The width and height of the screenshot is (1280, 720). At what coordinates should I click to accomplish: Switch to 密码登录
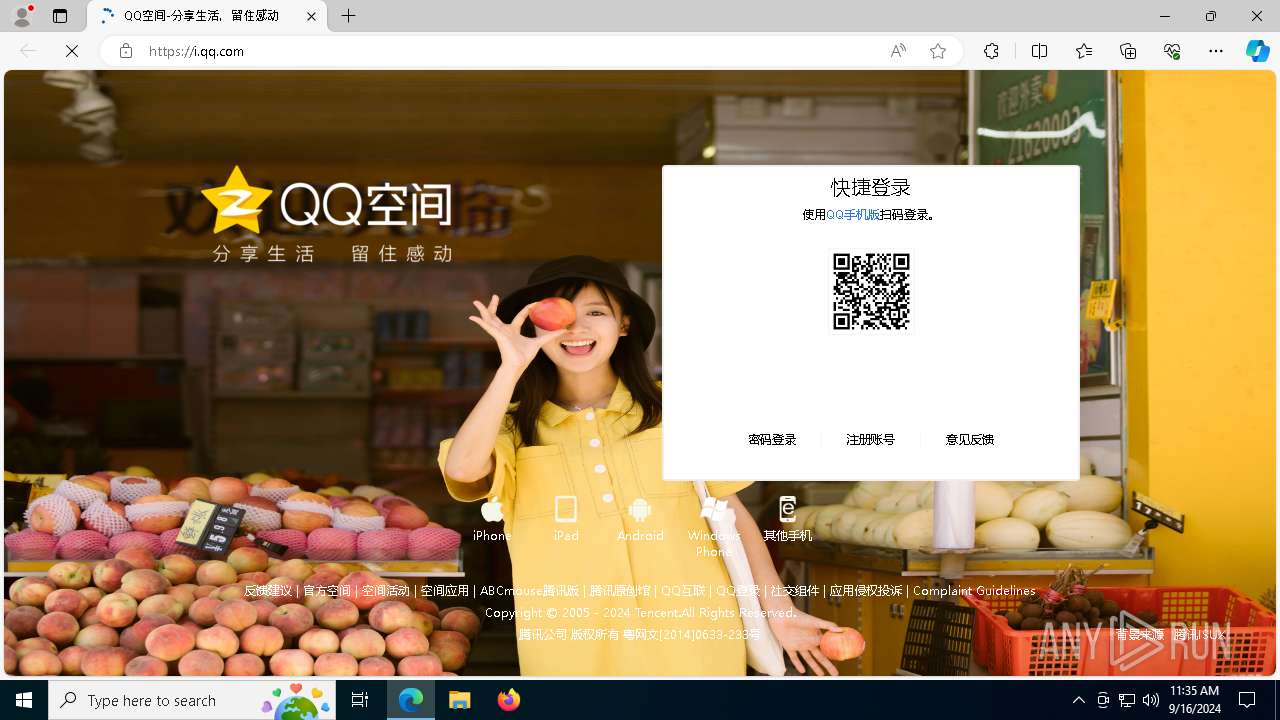772,439
